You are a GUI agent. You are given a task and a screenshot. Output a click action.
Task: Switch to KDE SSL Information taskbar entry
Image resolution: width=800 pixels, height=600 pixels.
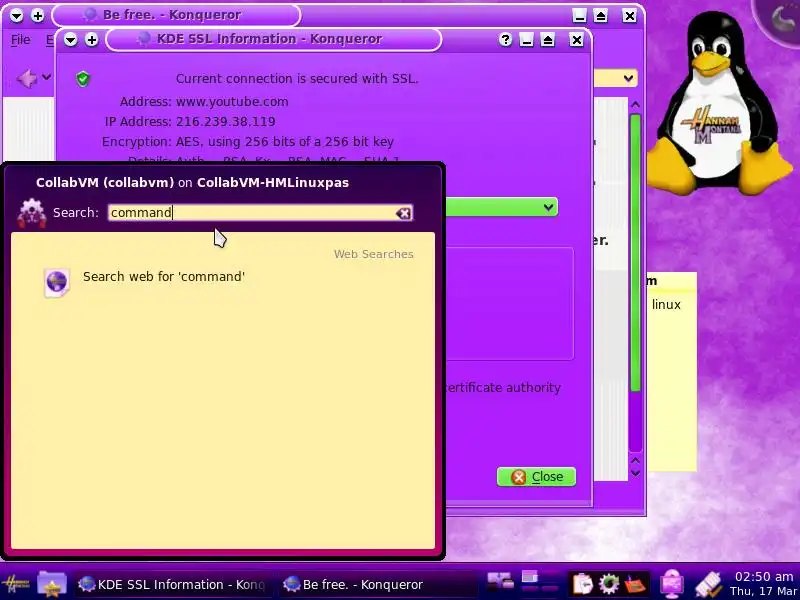173,584
